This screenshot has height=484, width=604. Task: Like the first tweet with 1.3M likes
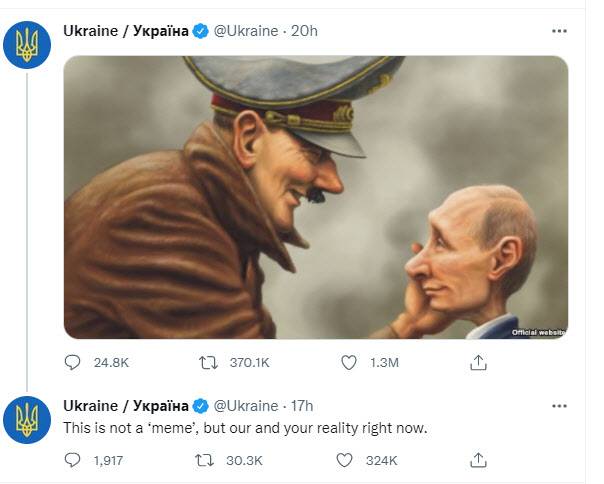pos(349,363)
